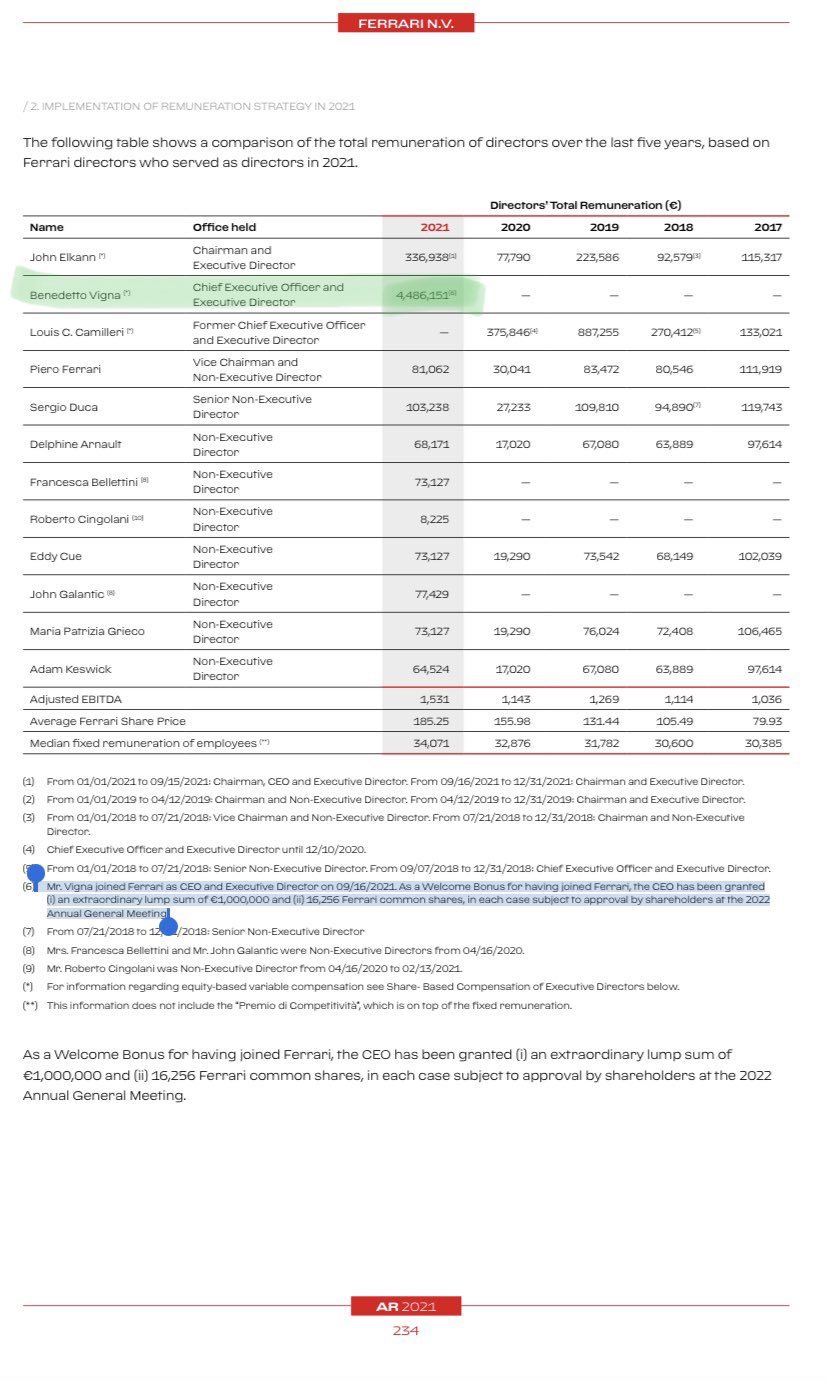The width and height of the screenshot is (828, 1382).
Task: Tap the Directors' Total Remuneration (€) header
Action: [x=586, y=205]
